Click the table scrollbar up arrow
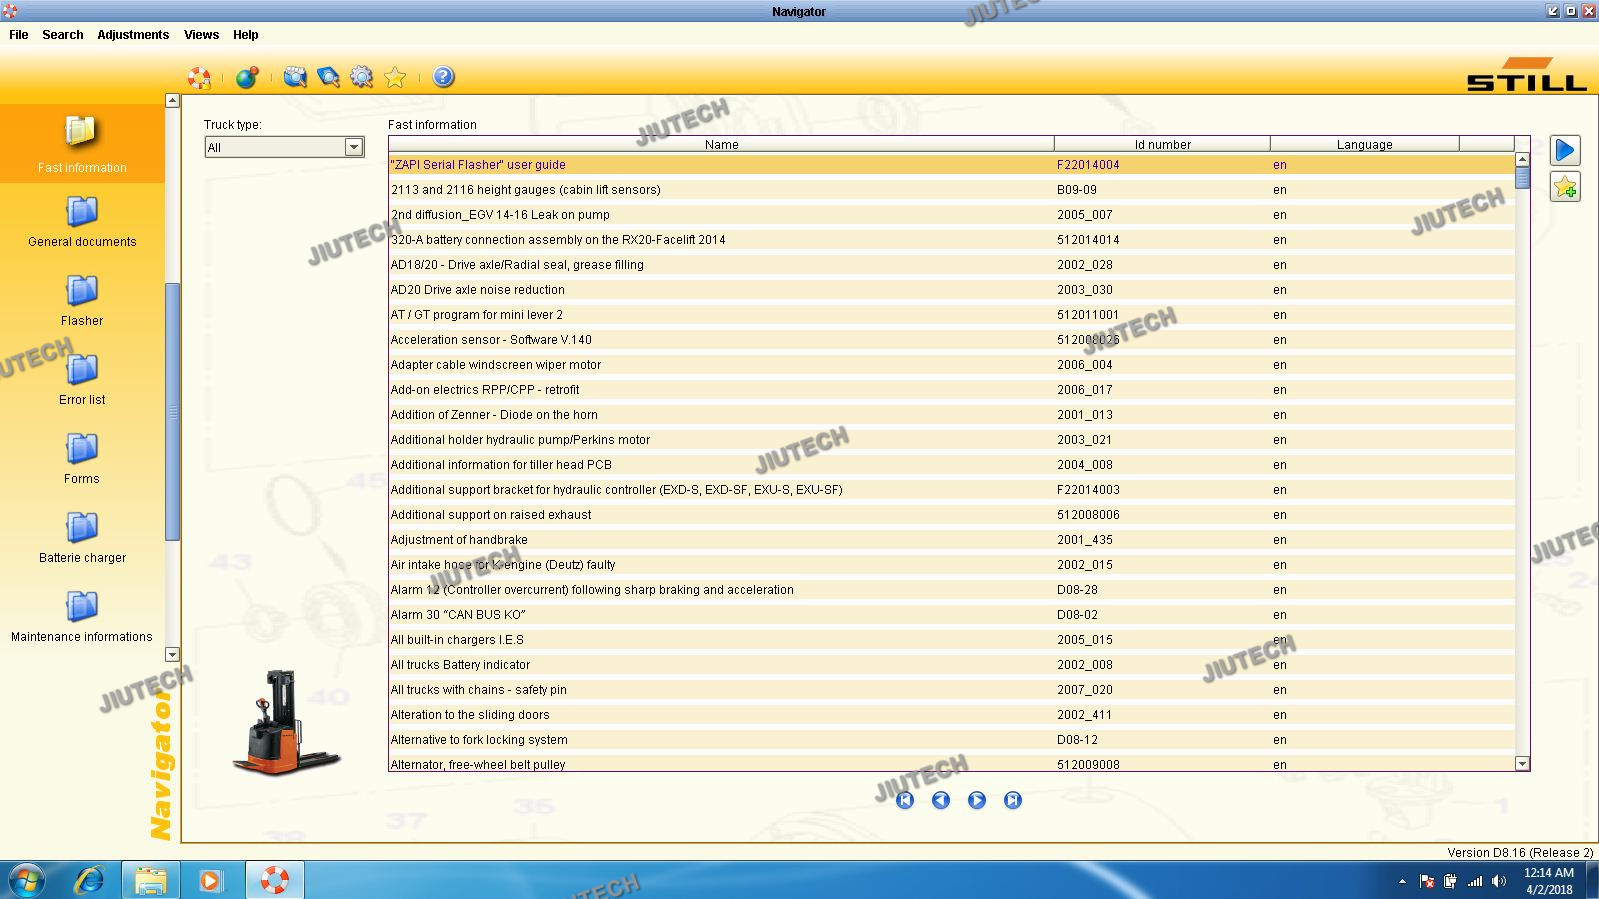 [1522, 159]
